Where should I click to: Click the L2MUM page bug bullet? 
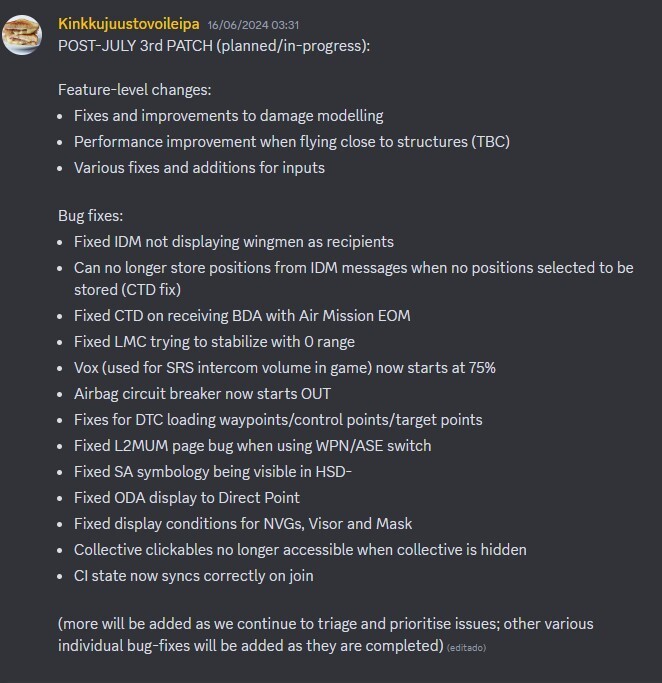(253, 446)
